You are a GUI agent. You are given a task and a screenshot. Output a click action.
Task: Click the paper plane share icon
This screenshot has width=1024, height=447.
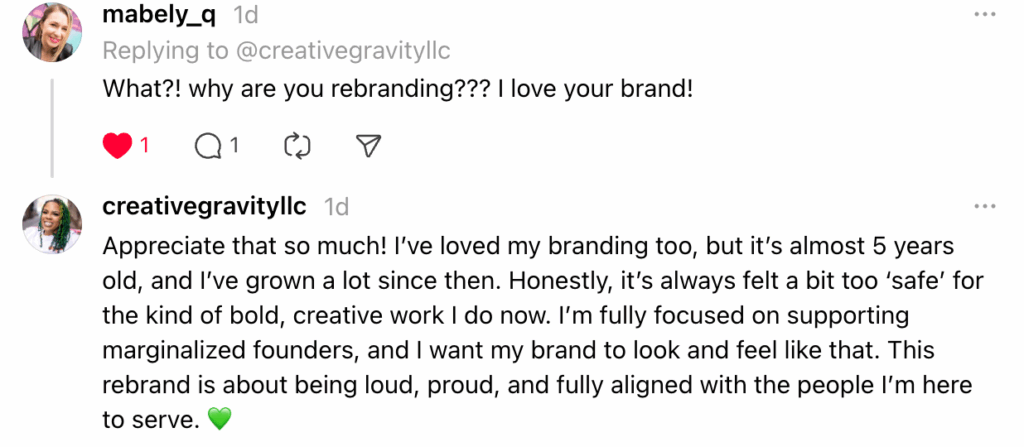pyautogui.click(x=369, y=146)
